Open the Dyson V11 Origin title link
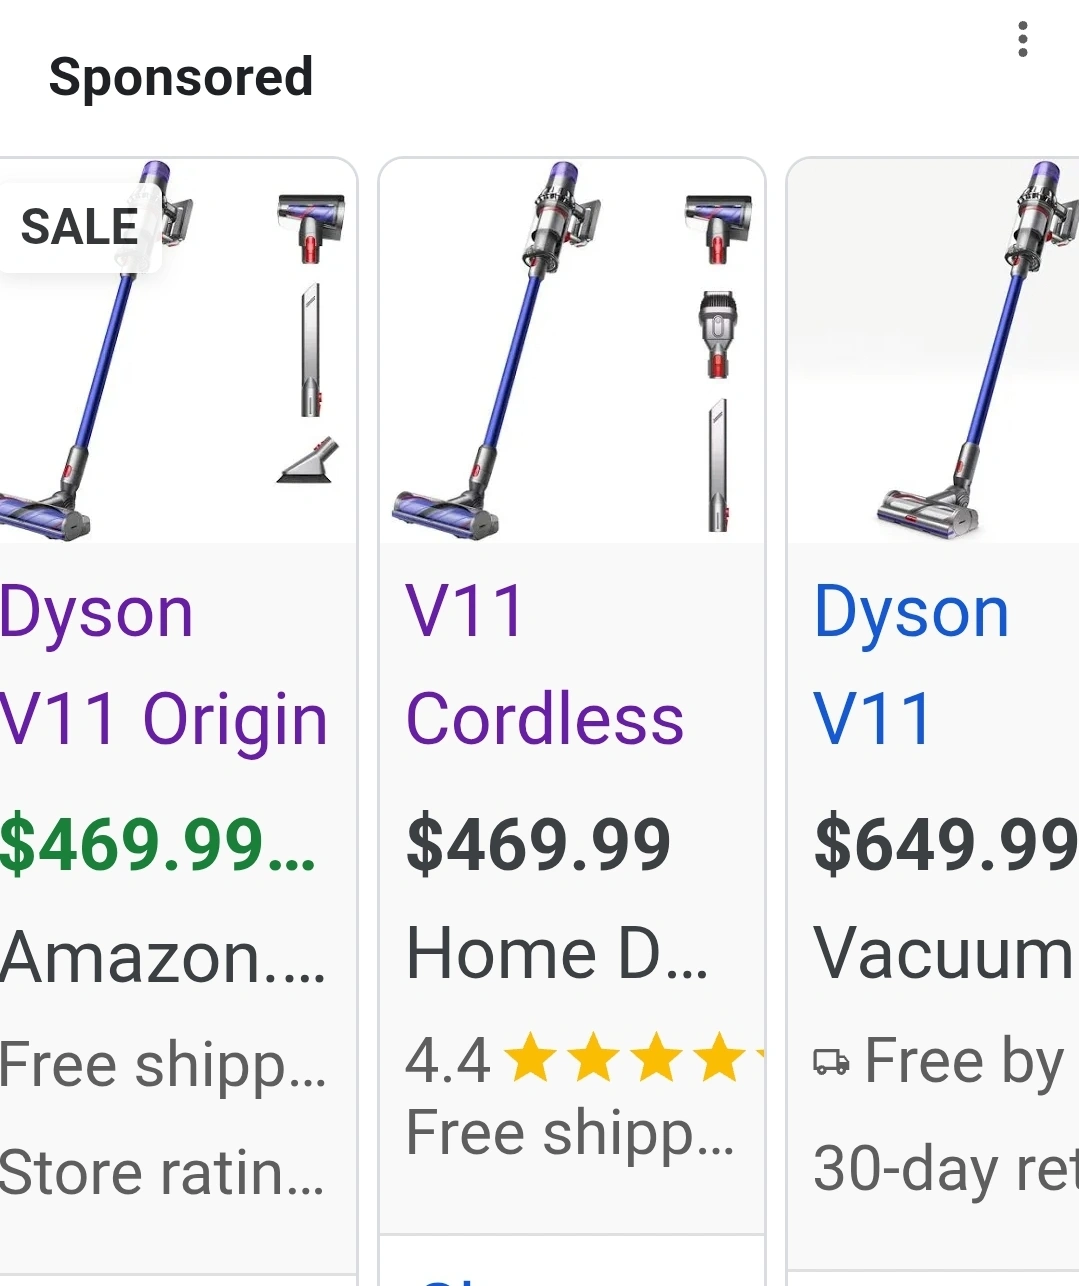Screen dimensions: 1079x1286 tap(164, 666)
